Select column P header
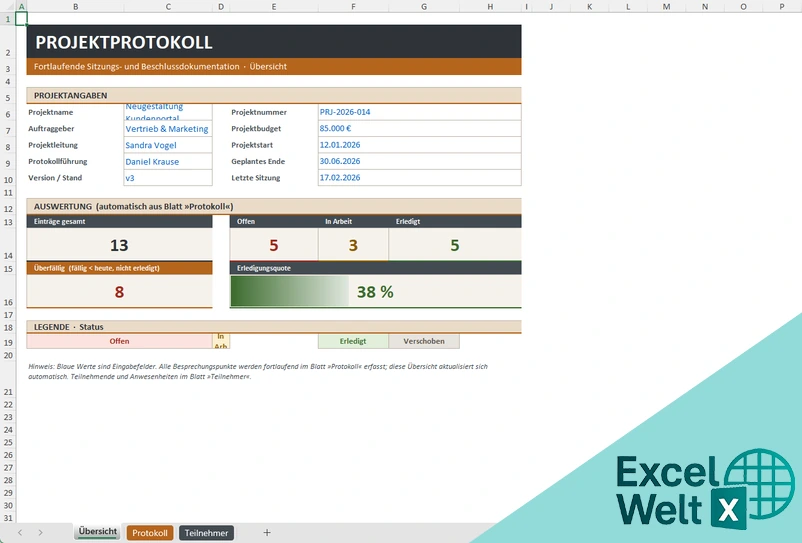The height and width of the screenshot is (543, 802). [782, 7]
